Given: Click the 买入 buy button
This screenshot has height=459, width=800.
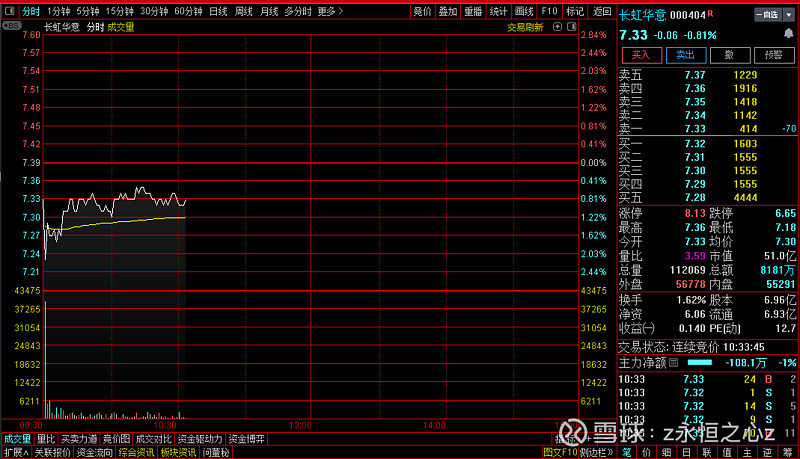Looking at the screenshot, I should pyautogui.click(x=641, y=55).
